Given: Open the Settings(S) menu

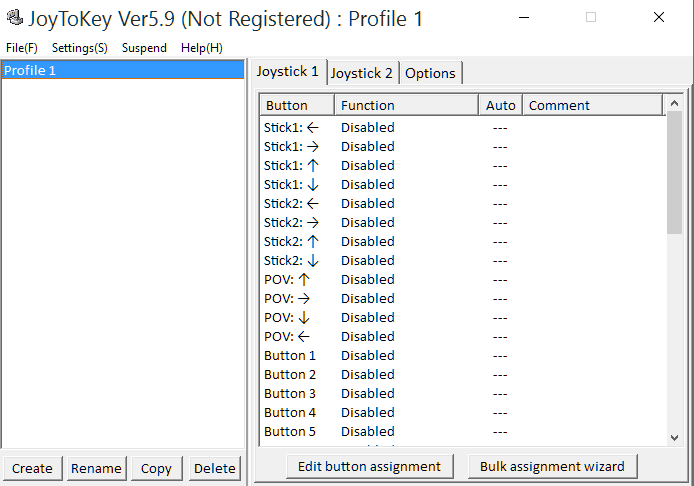Looking at the screenshot, I should (80, 48).
